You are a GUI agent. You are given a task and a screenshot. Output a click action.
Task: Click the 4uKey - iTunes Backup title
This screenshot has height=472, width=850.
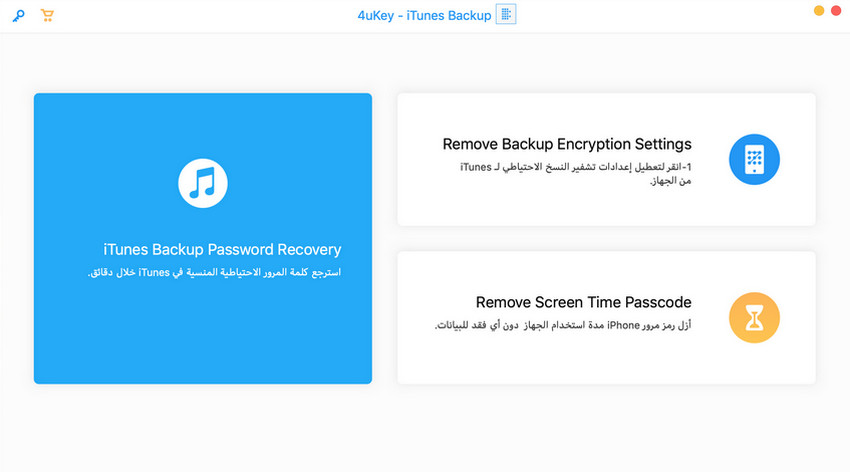click(424, 16)
